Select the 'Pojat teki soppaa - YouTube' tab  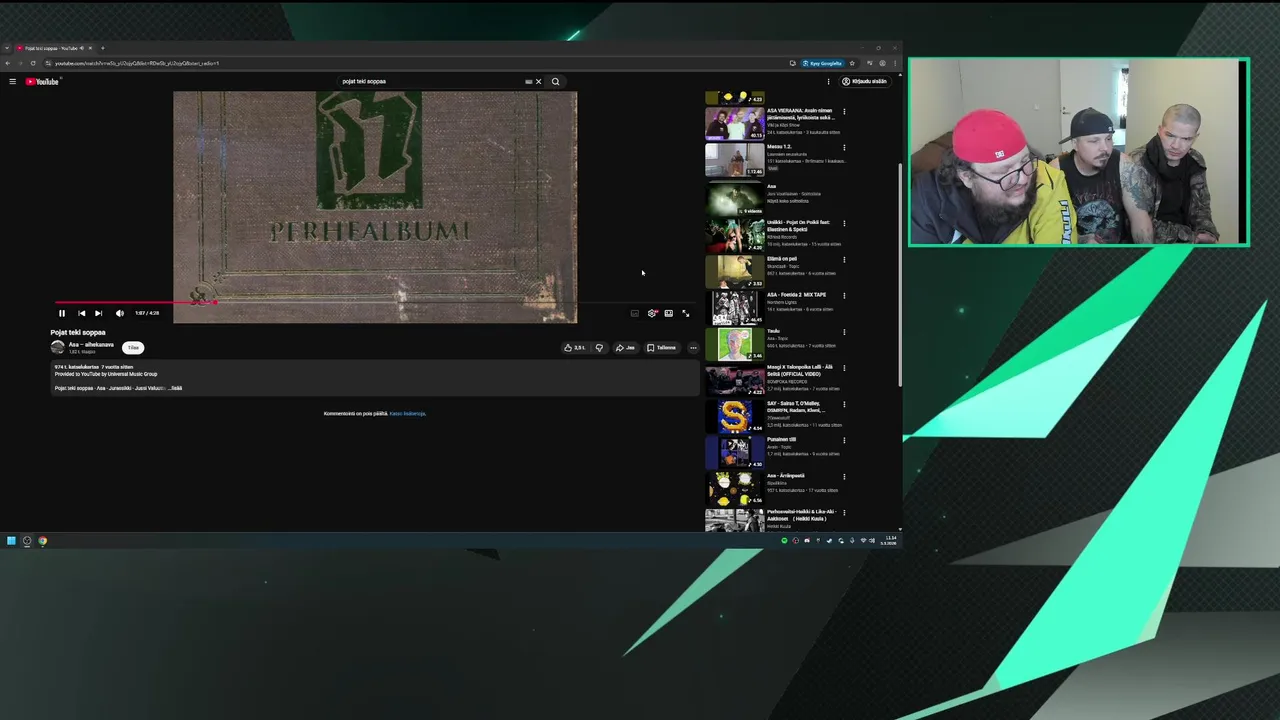coord(54,48)
